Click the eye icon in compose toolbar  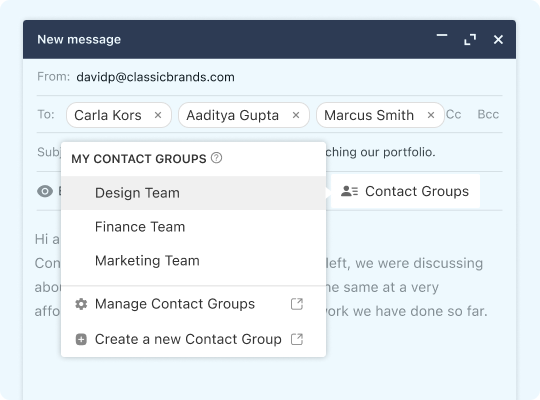point(45,191)
